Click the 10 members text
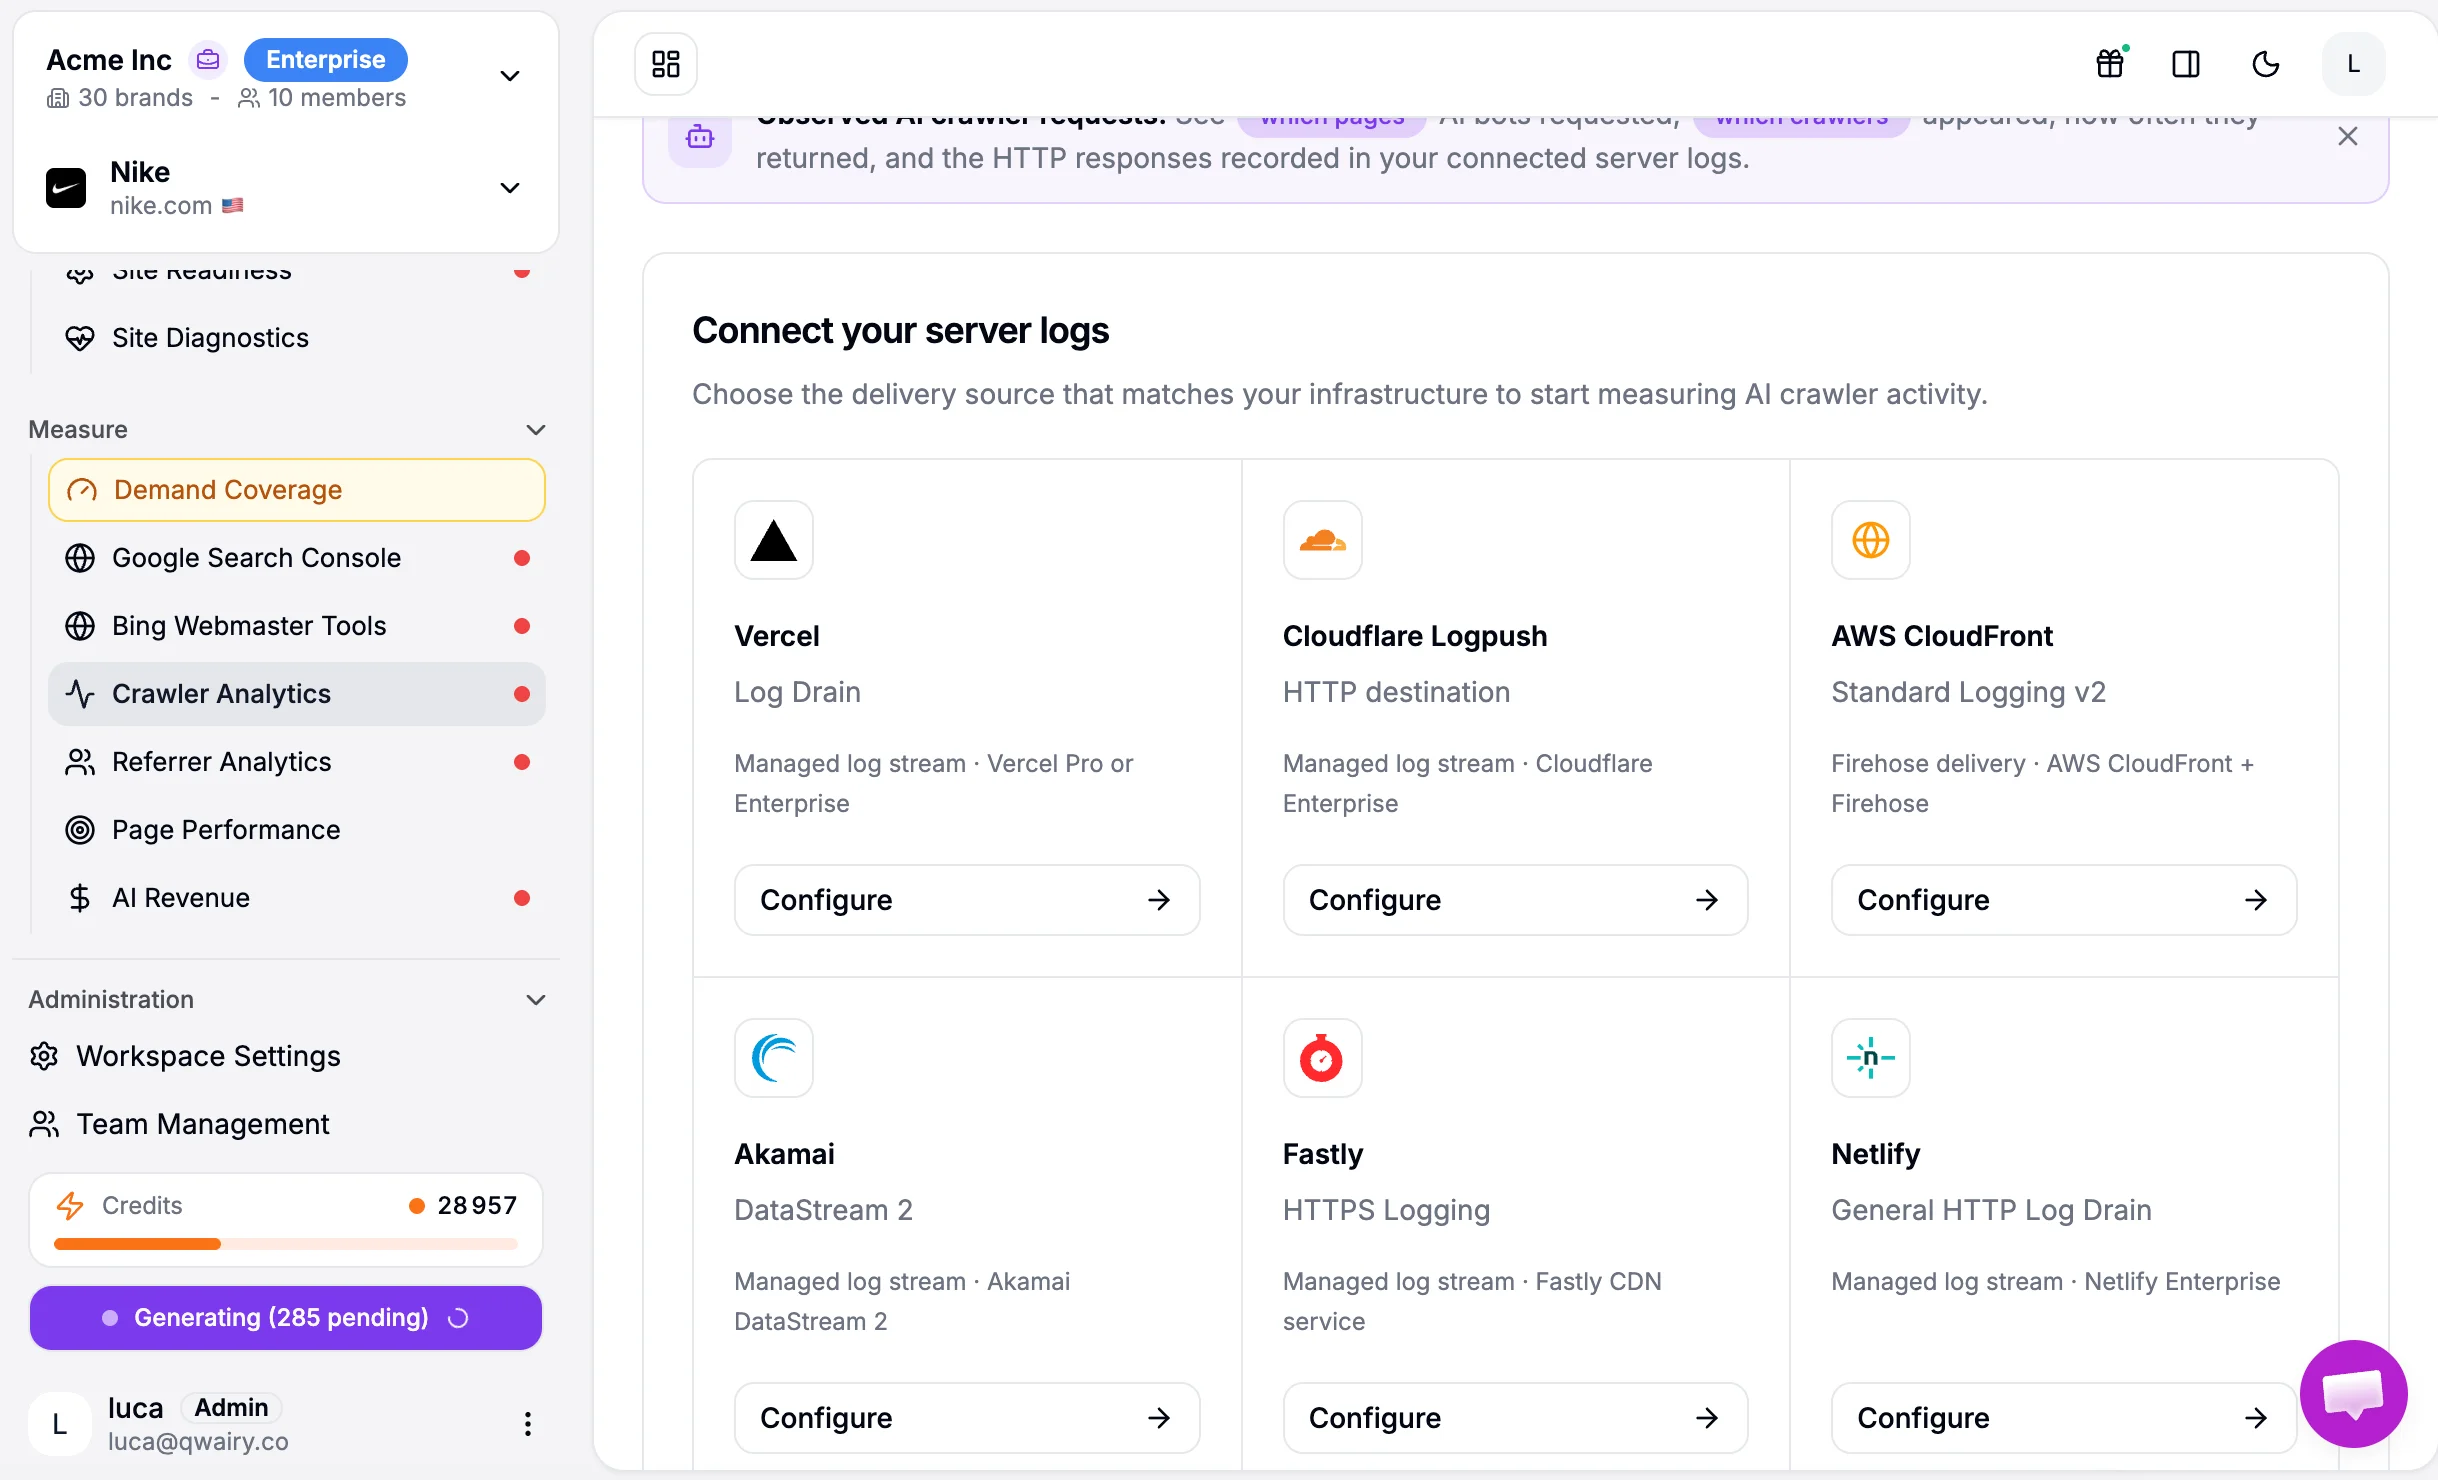The height and width of the screenshot is (1480, 2438). coord(337,98)
